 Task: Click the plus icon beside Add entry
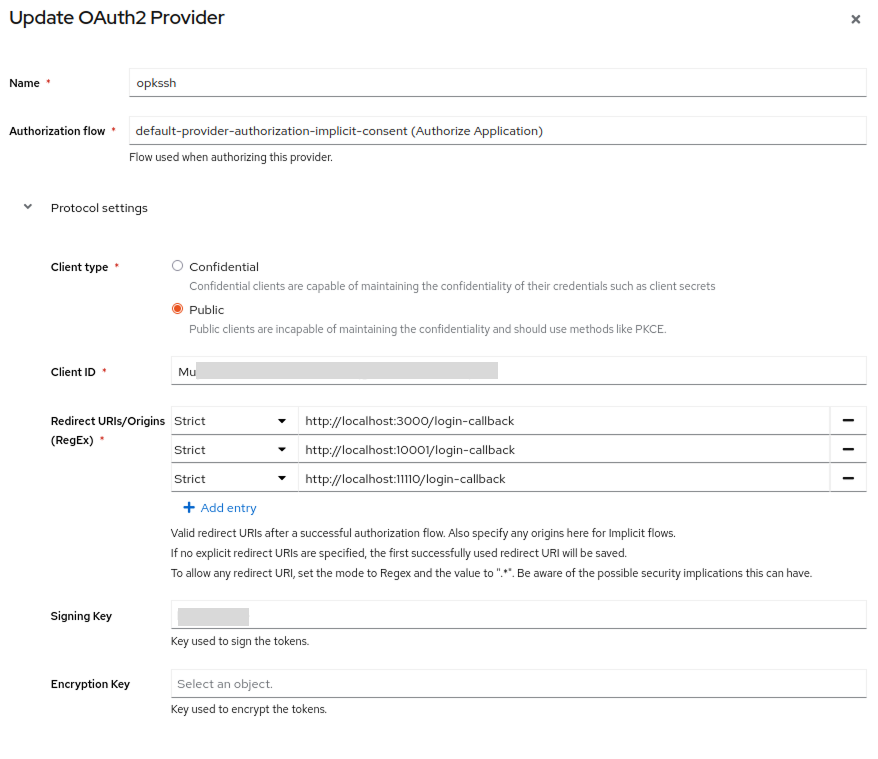[189, 508]
